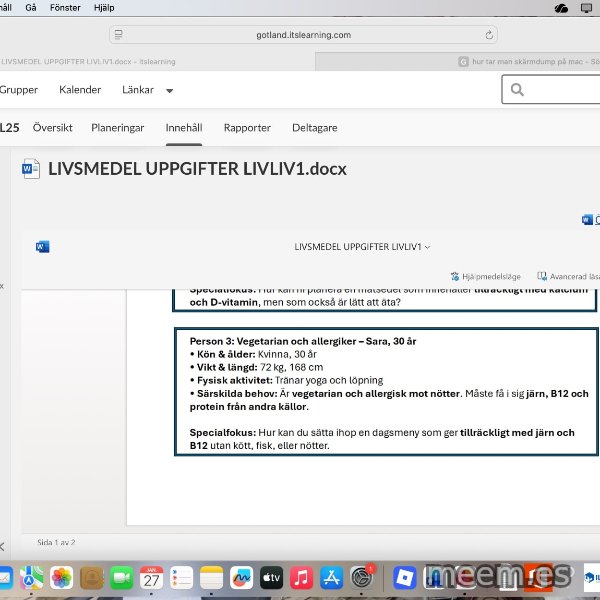The height and width of the screenshot is (600, 600).
Task: Click the display mirroring menu bar icon
Action: (586, 8)
